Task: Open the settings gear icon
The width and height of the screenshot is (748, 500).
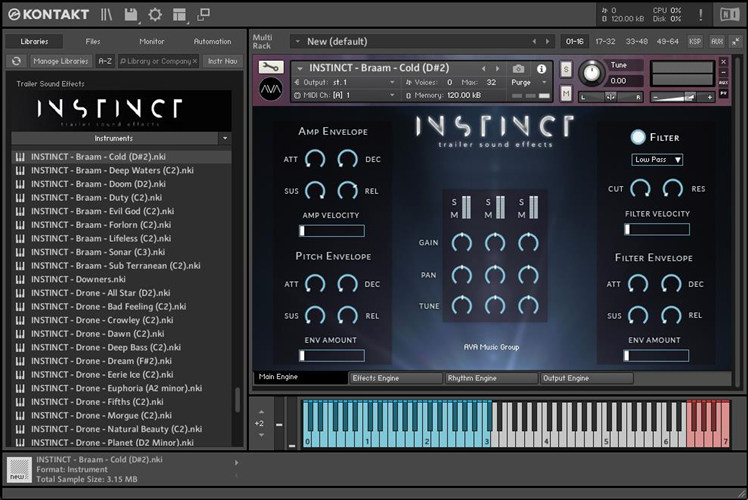Action: (x=155, y=15)
